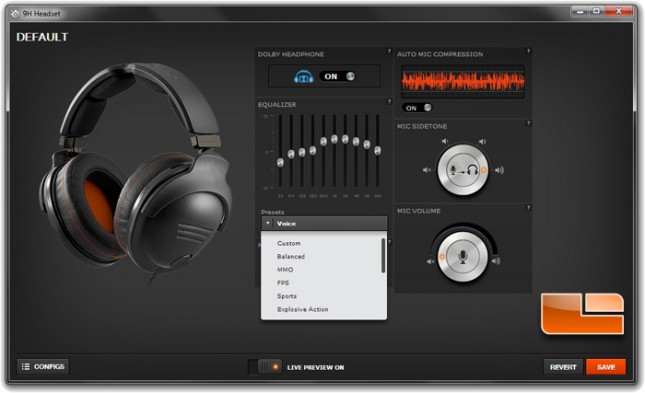The width and height of the screenshot is (645, 393).
Task: Open the Presets dropdown showing Voice
Action: coord(324,223)
